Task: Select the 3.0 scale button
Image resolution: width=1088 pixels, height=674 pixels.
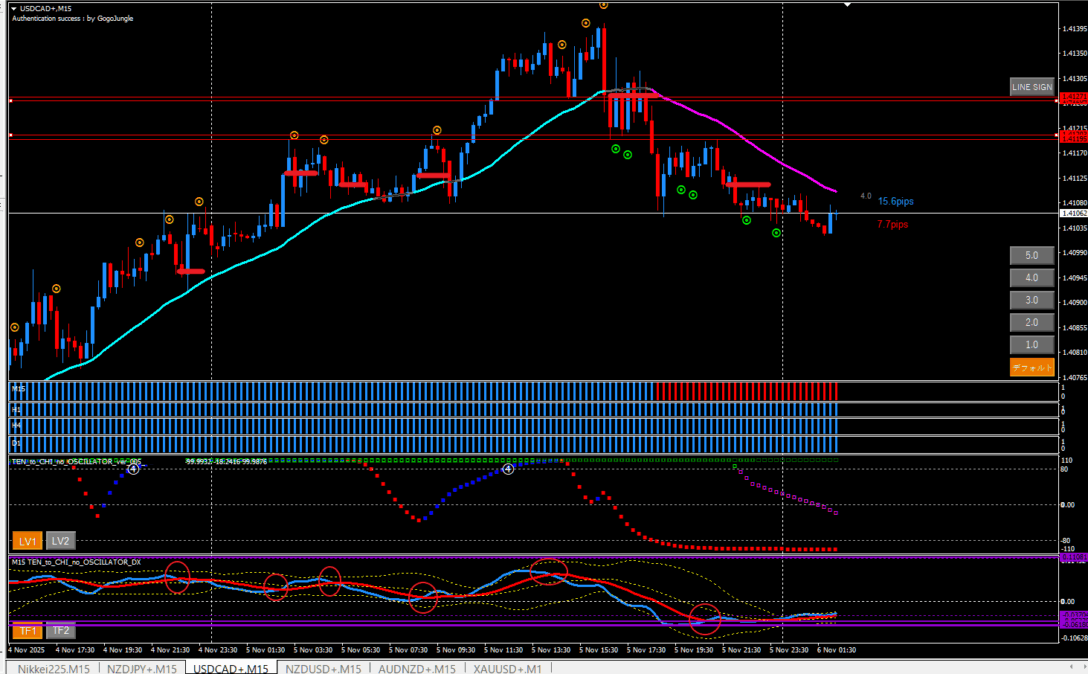Action: point(1032,300)
